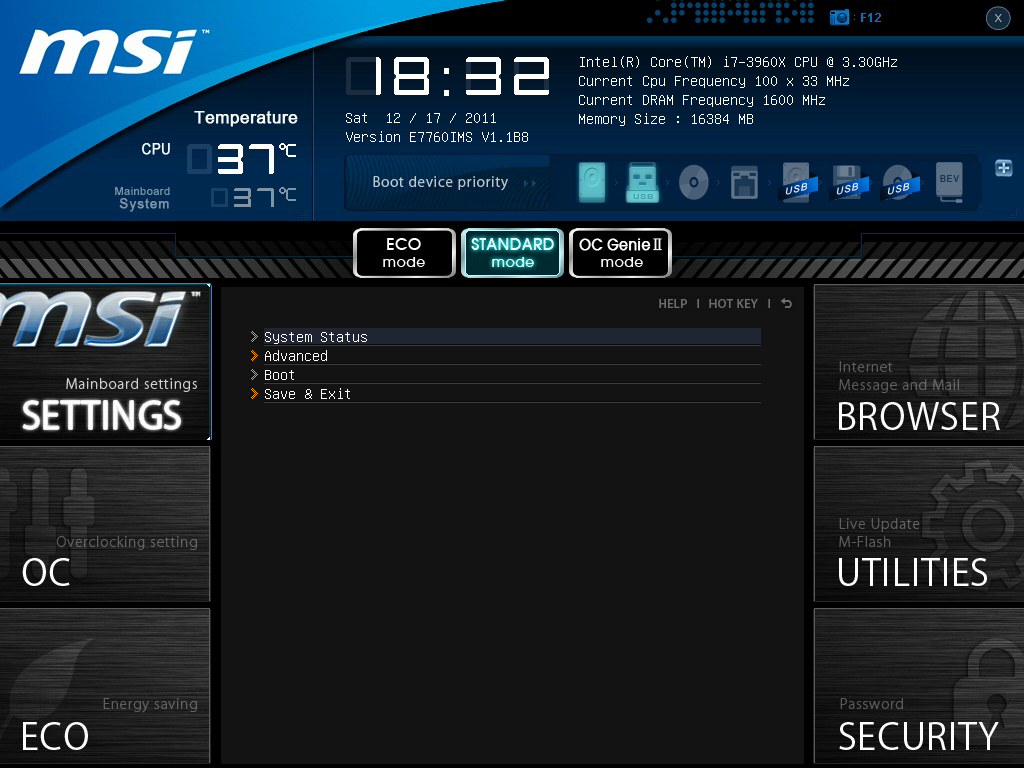The height and width of the screenshot is (768, 1024).
Task: Click the back arrow next to HOT KEY
Action: [786, 303]
